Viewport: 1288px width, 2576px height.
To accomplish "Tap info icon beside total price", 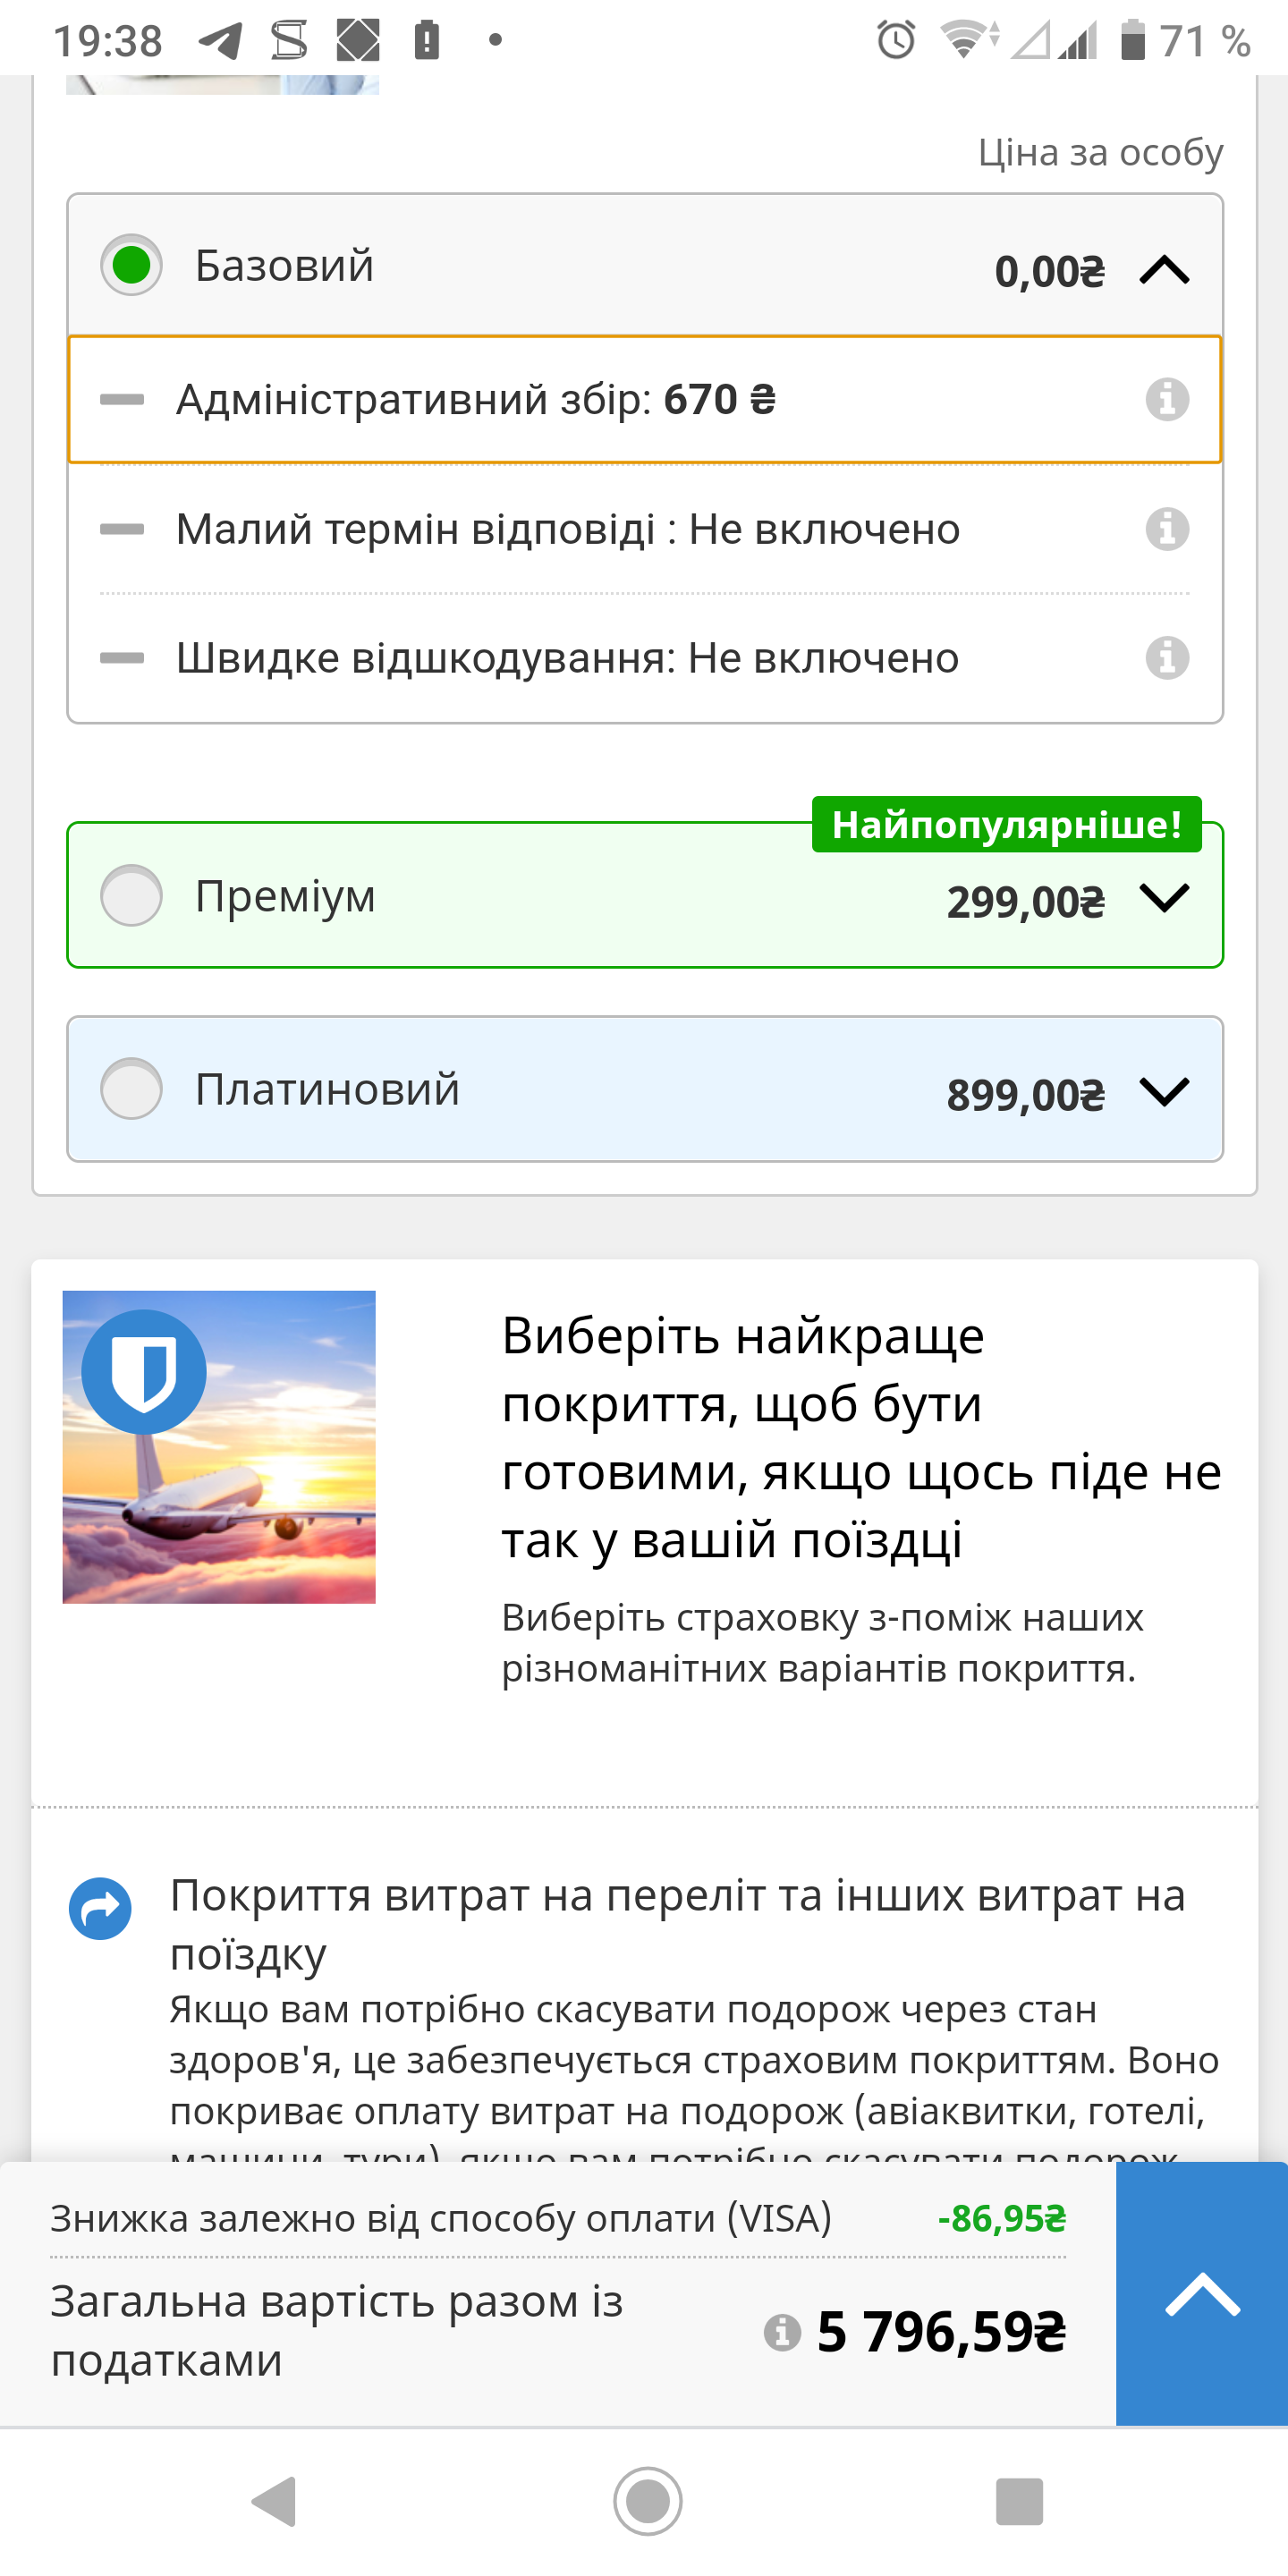I will click(x=782, y=2332).
